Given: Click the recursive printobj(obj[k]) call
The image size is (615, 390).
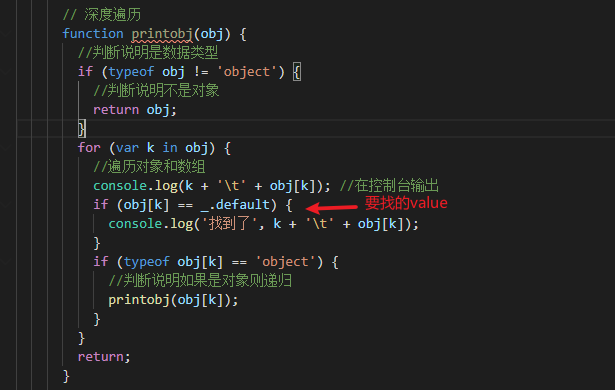Looking at the screenshot, I should click(173, 300).
